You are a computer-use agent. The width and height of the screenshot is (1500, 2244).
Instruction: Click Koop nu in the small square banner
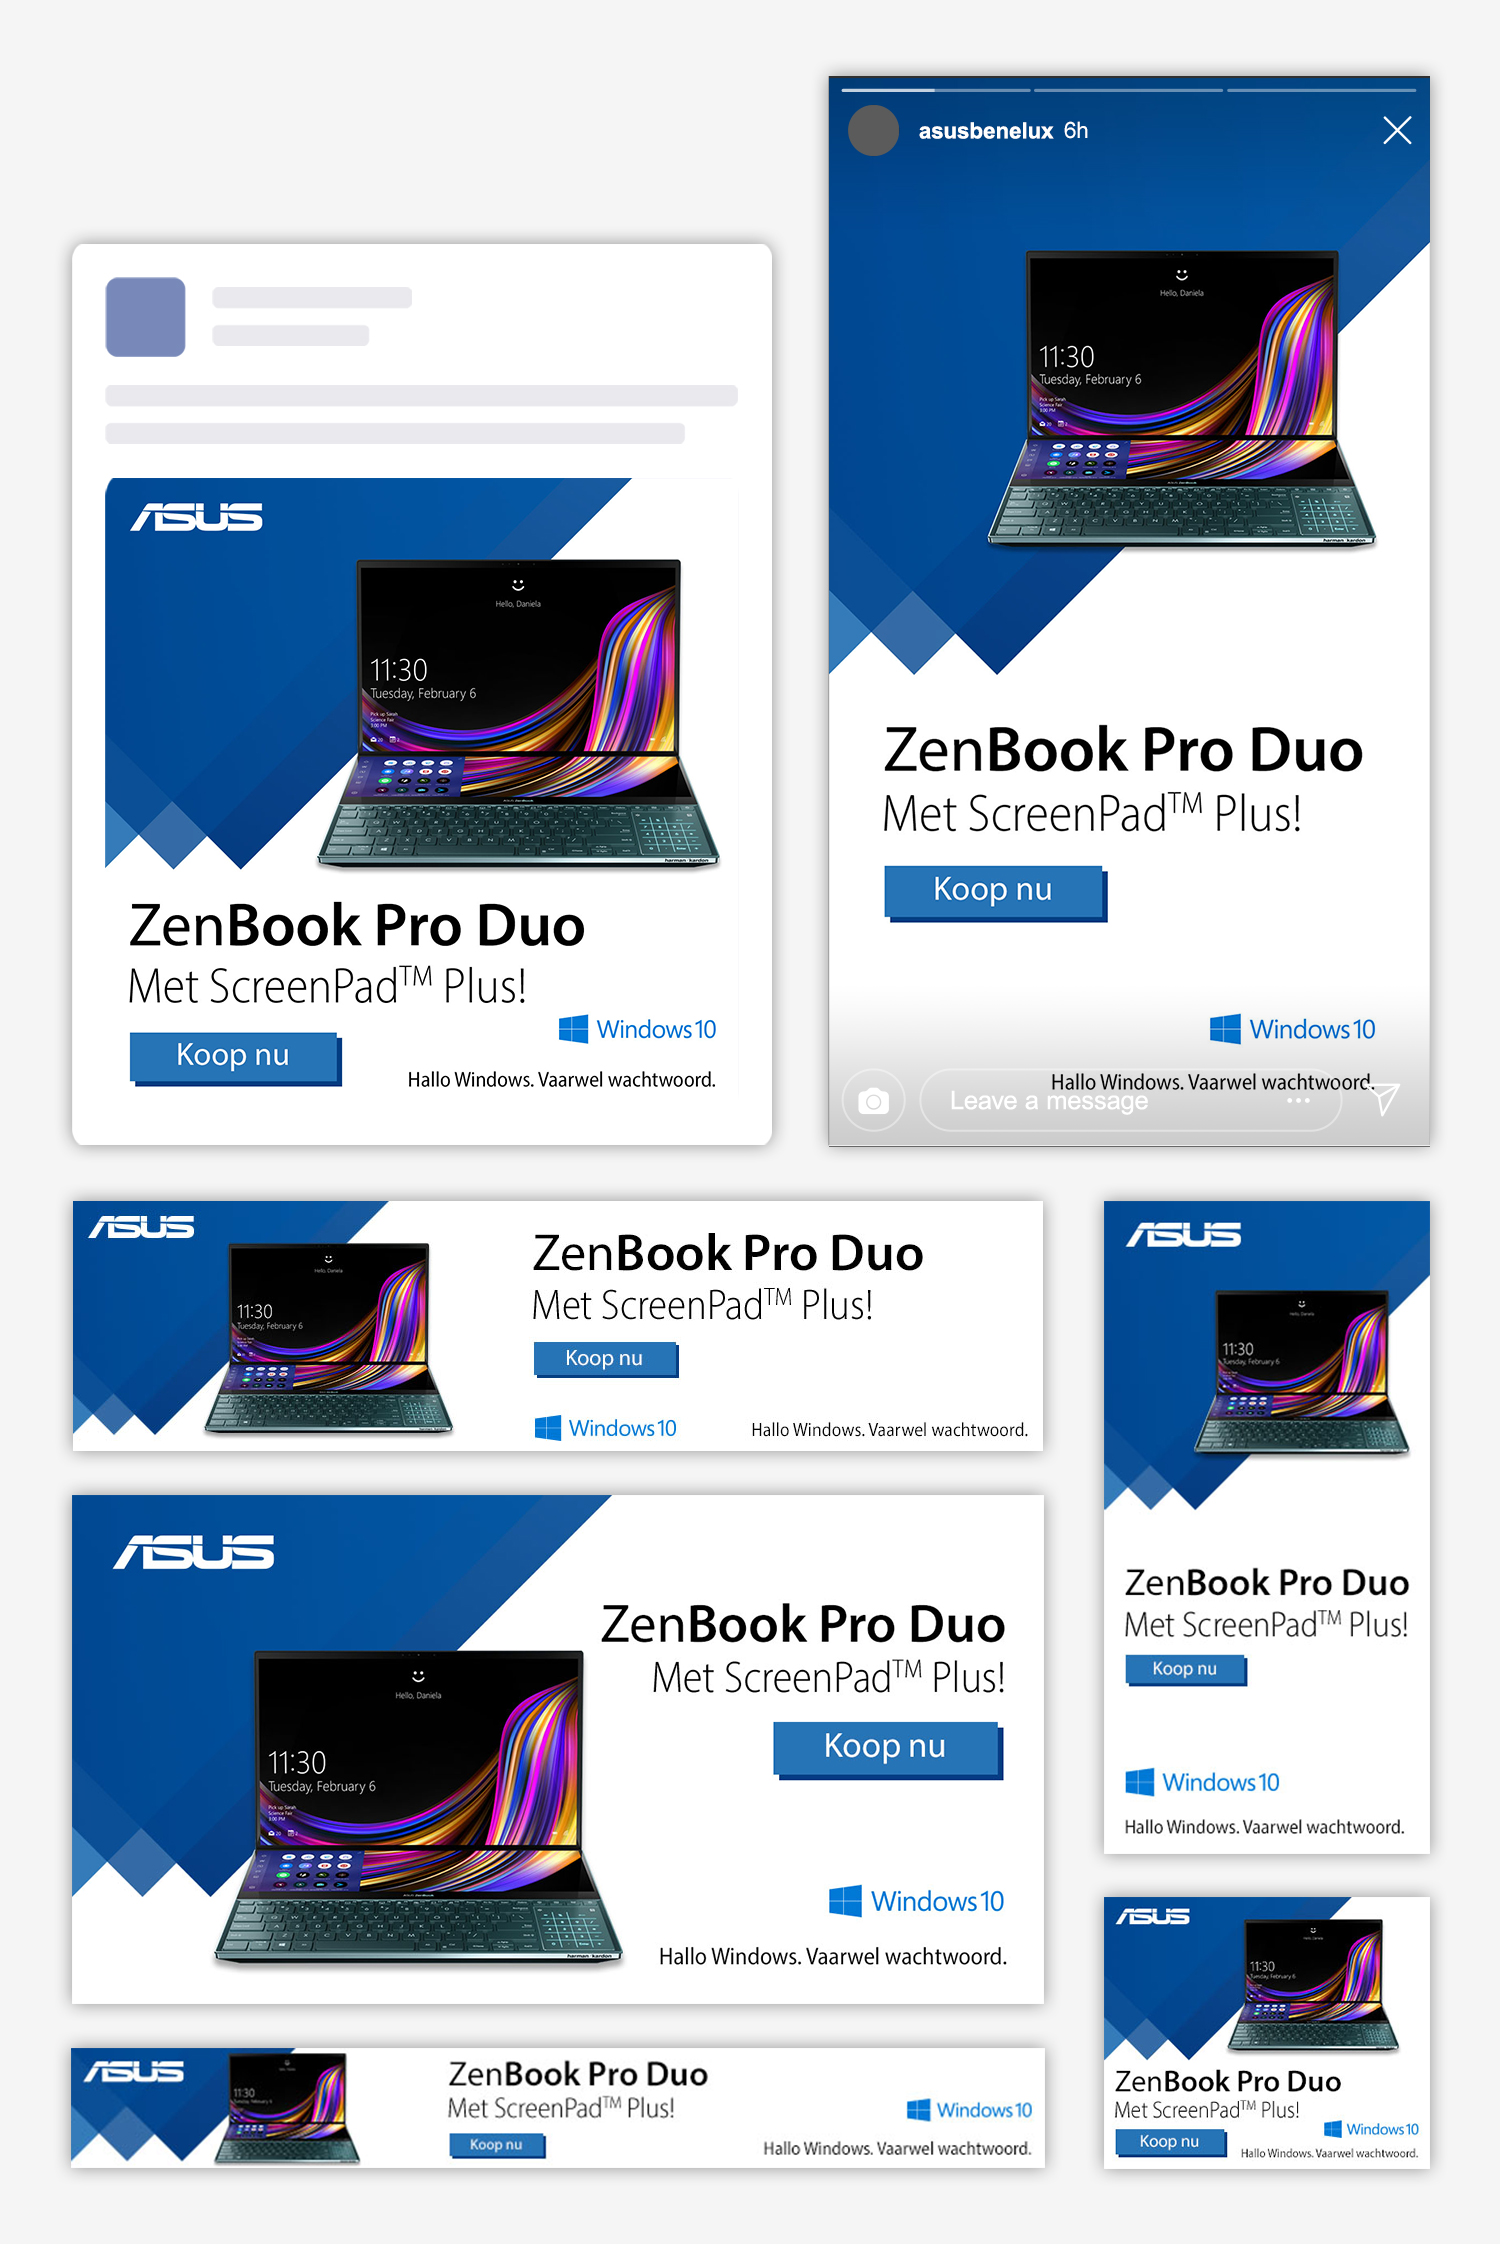(x=1169, y=2141)
